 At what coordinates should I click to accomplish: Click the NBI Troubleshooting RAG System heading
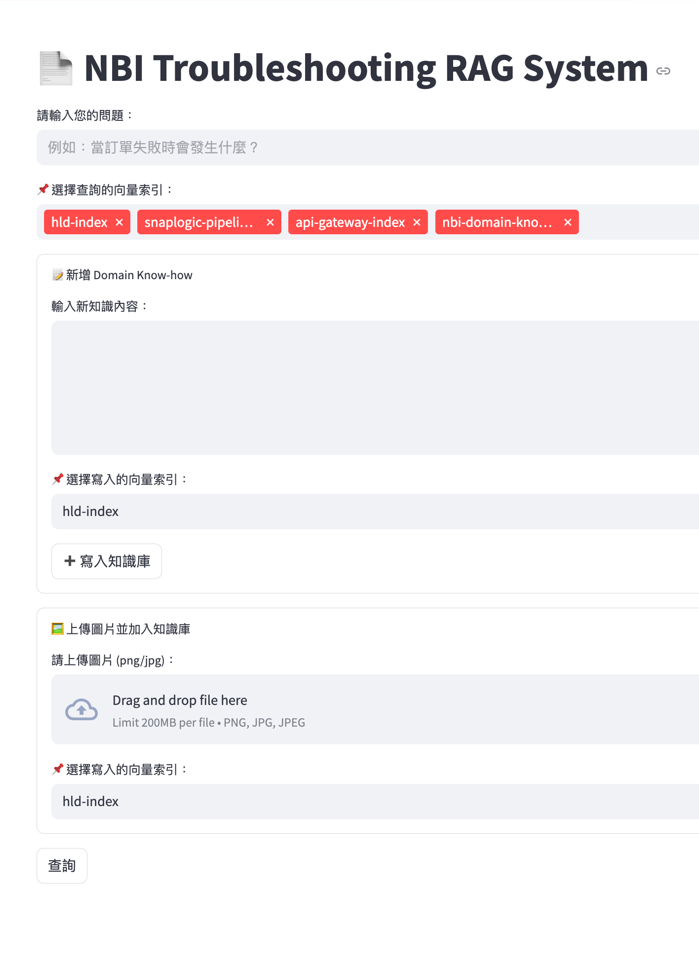pyautogui.click(x=366, y=68)
